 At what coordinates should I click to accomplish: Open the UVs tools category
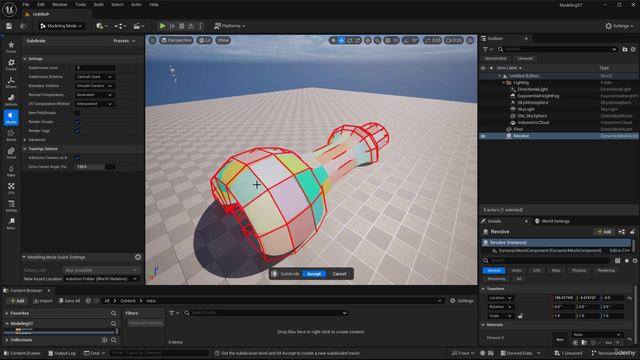click(11, 188)
